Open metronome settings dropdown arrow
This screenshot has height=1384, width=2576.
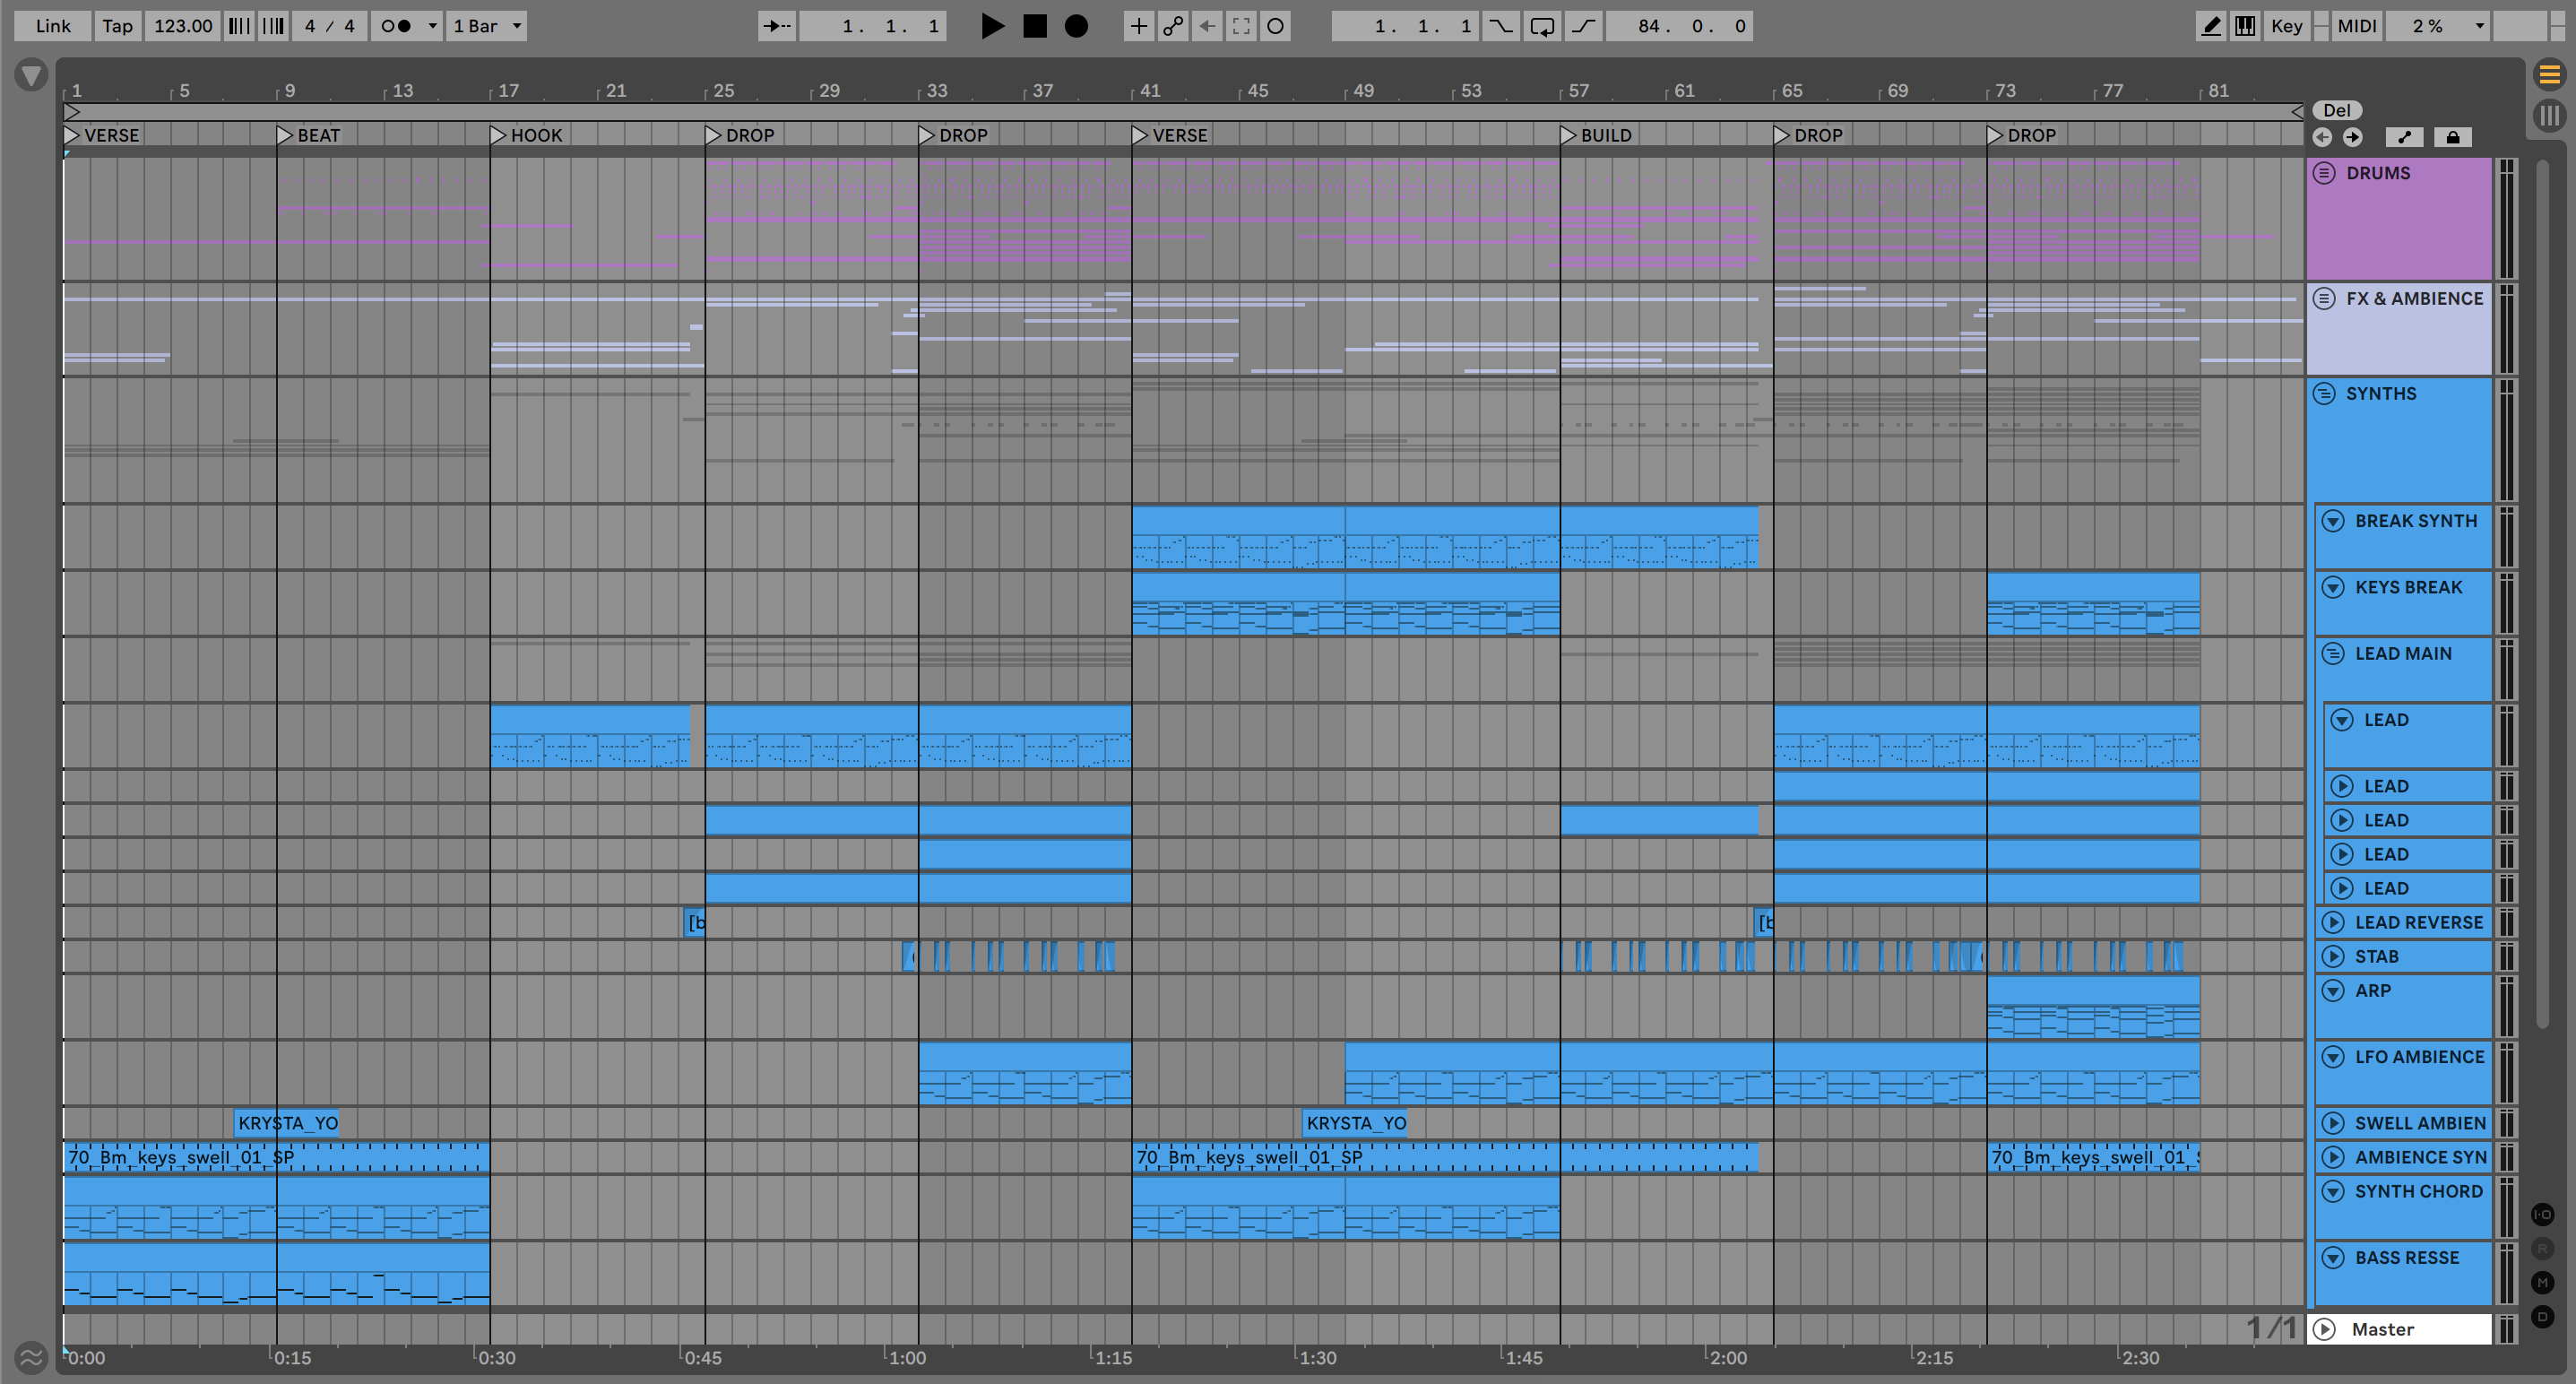click(432, 26)
